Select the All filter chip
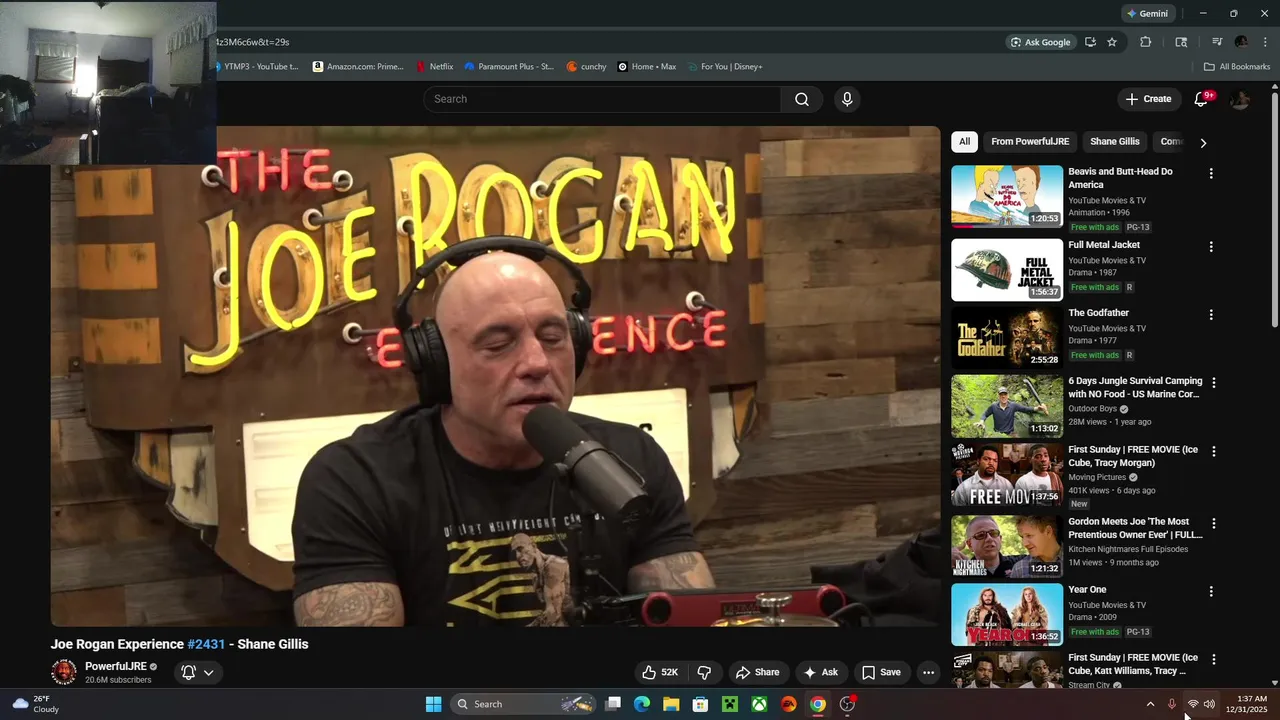This screenshot has height=720, width=1280. click(964, 142)
